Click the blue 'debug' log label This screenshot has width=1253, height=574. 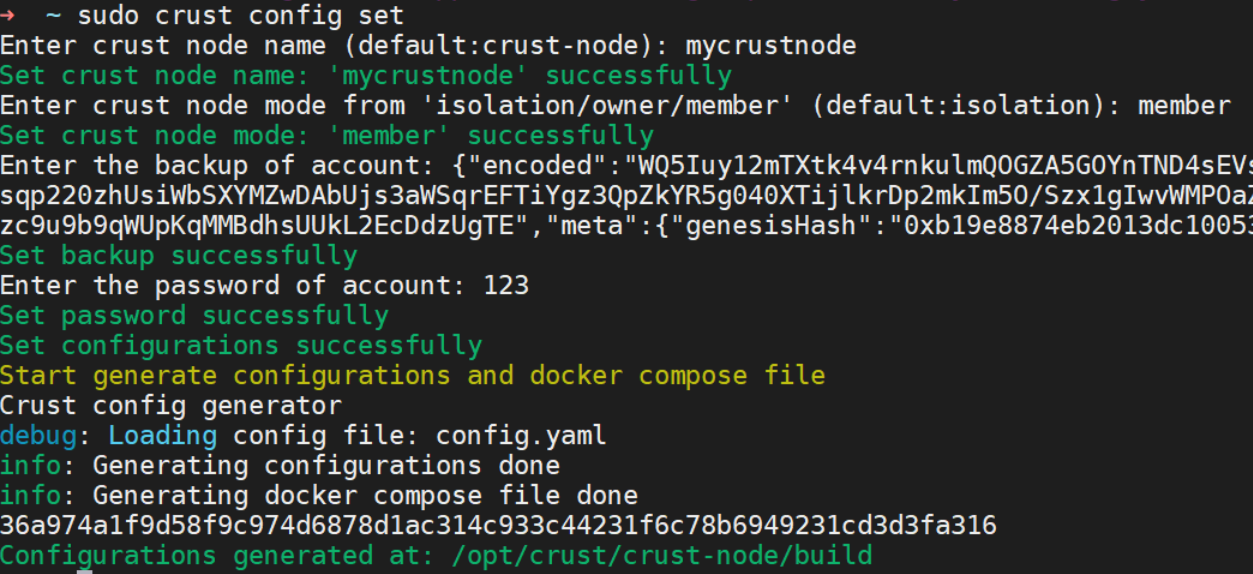point(38,436)
